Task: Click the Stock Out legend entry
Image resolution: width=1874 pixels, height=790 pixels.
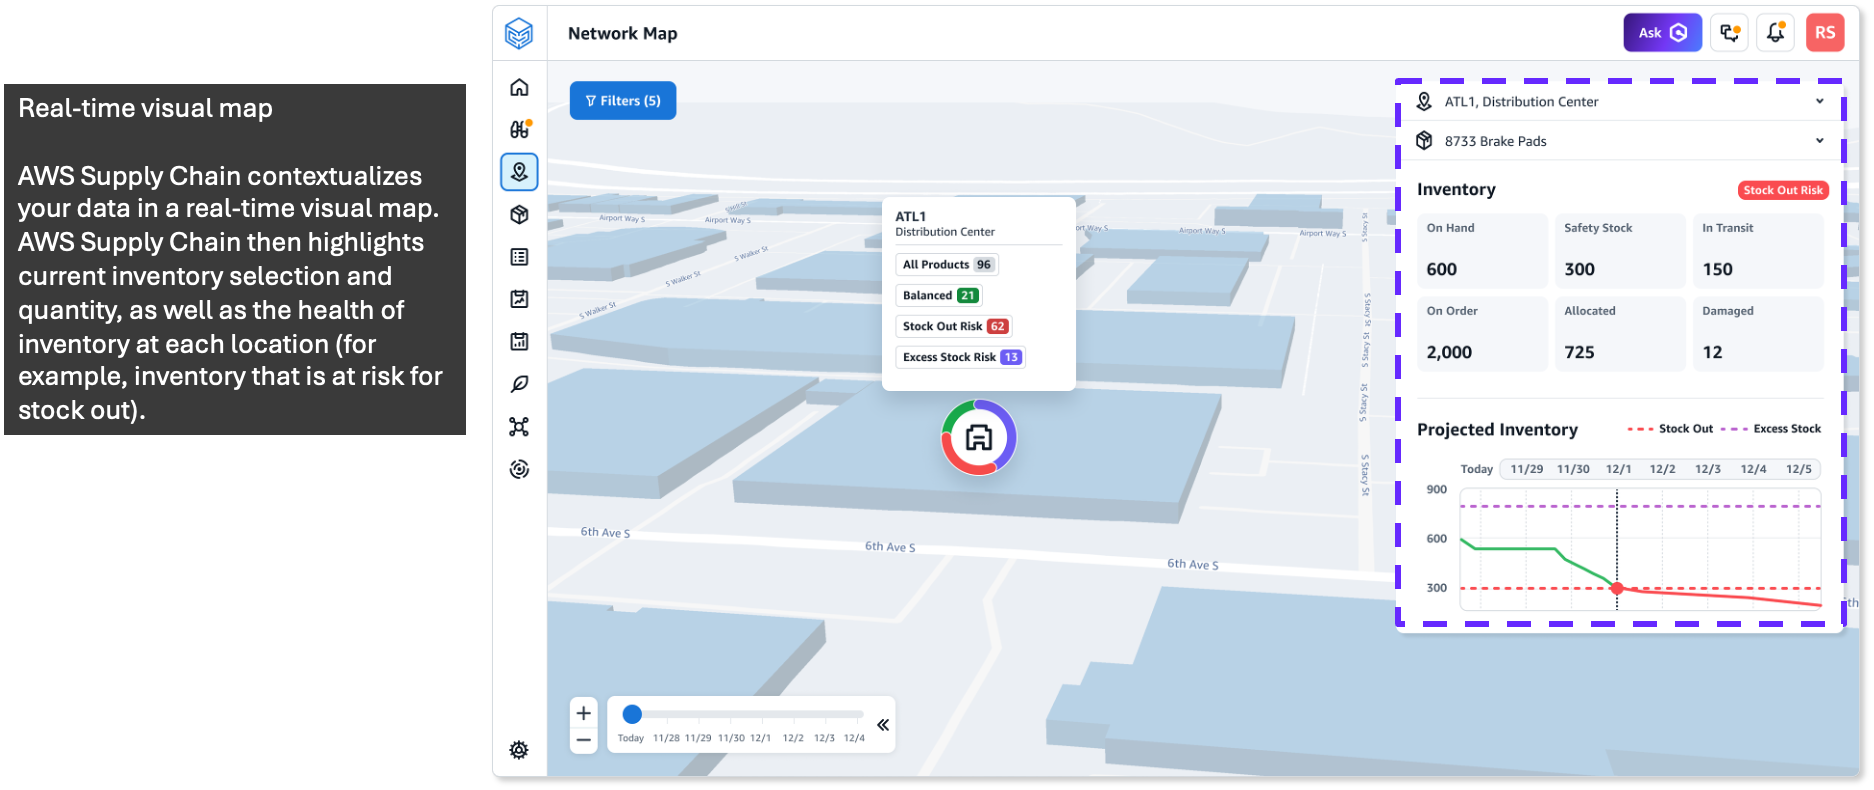Action: click(x=1670, y=429)
